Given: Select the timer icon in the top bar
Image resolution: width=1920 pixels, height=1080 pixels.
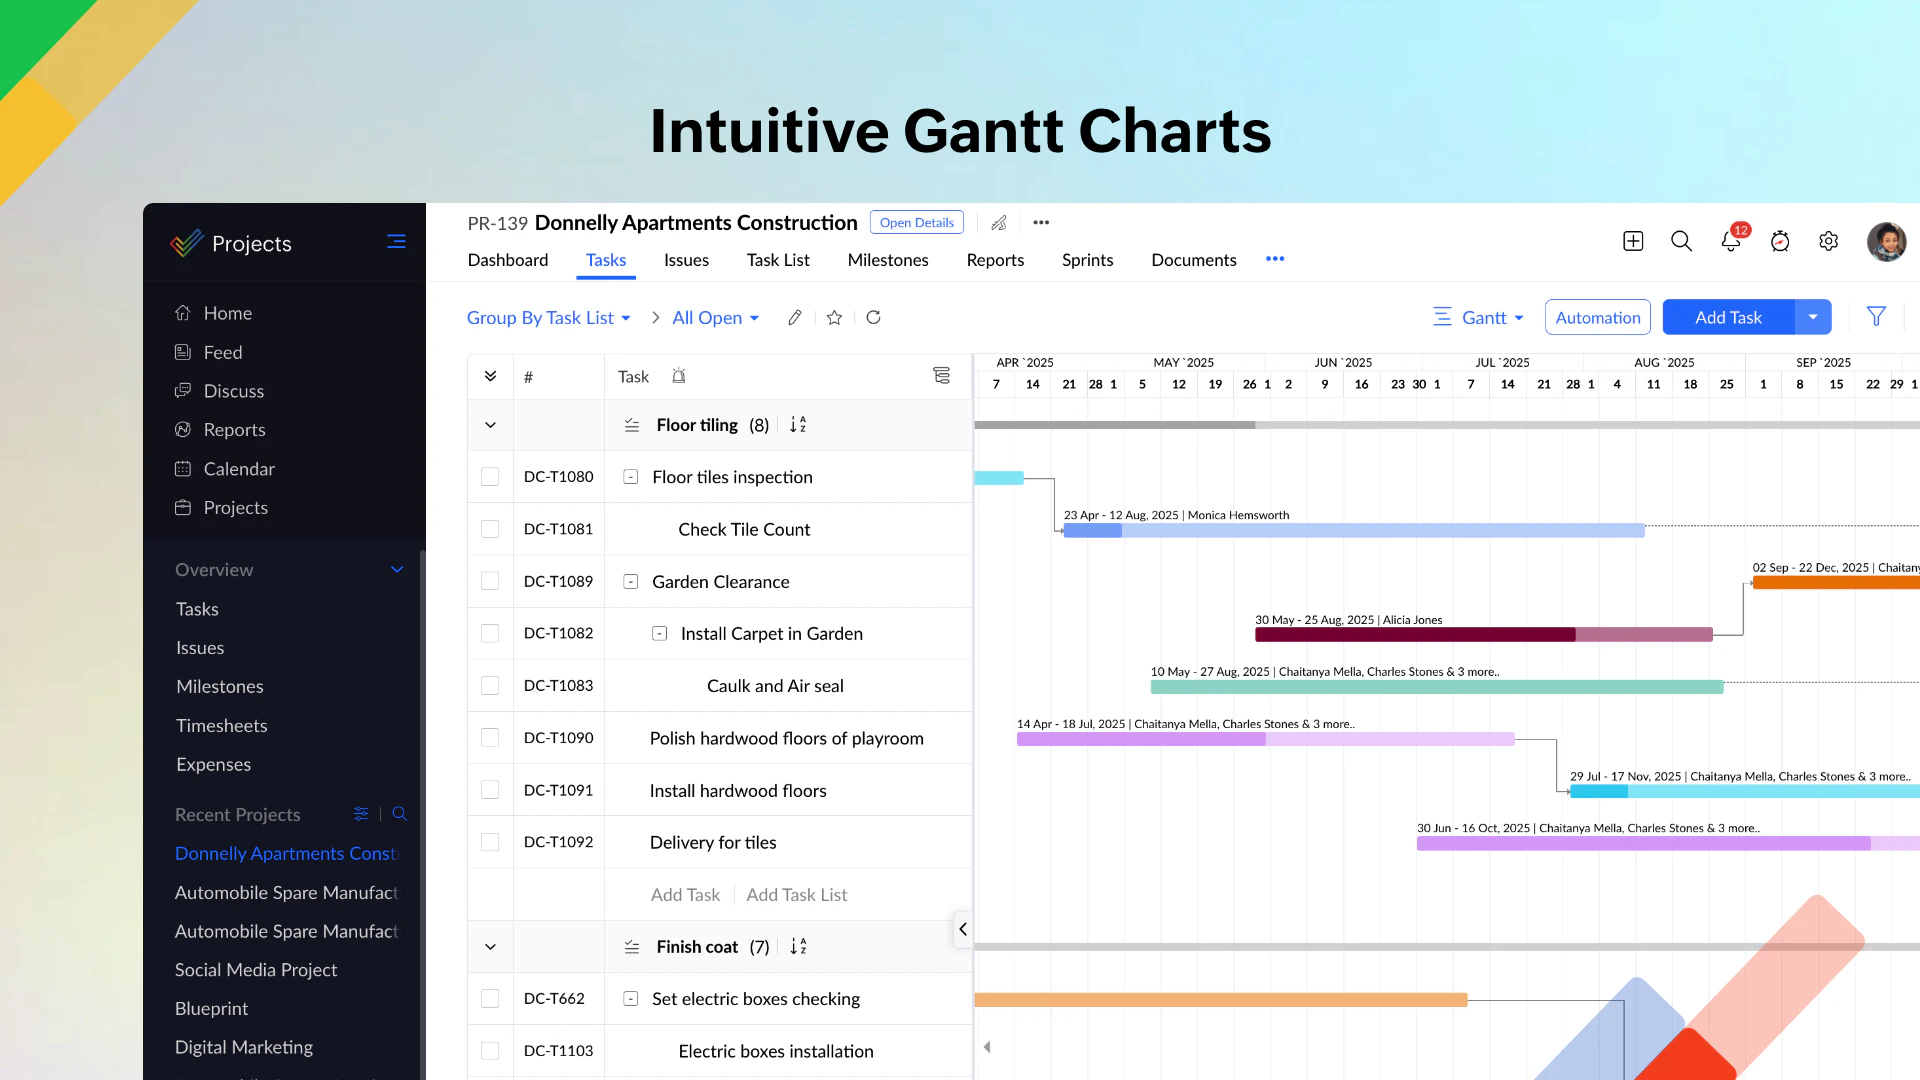Looking at the screenshot, I should tap(1780, 242).
